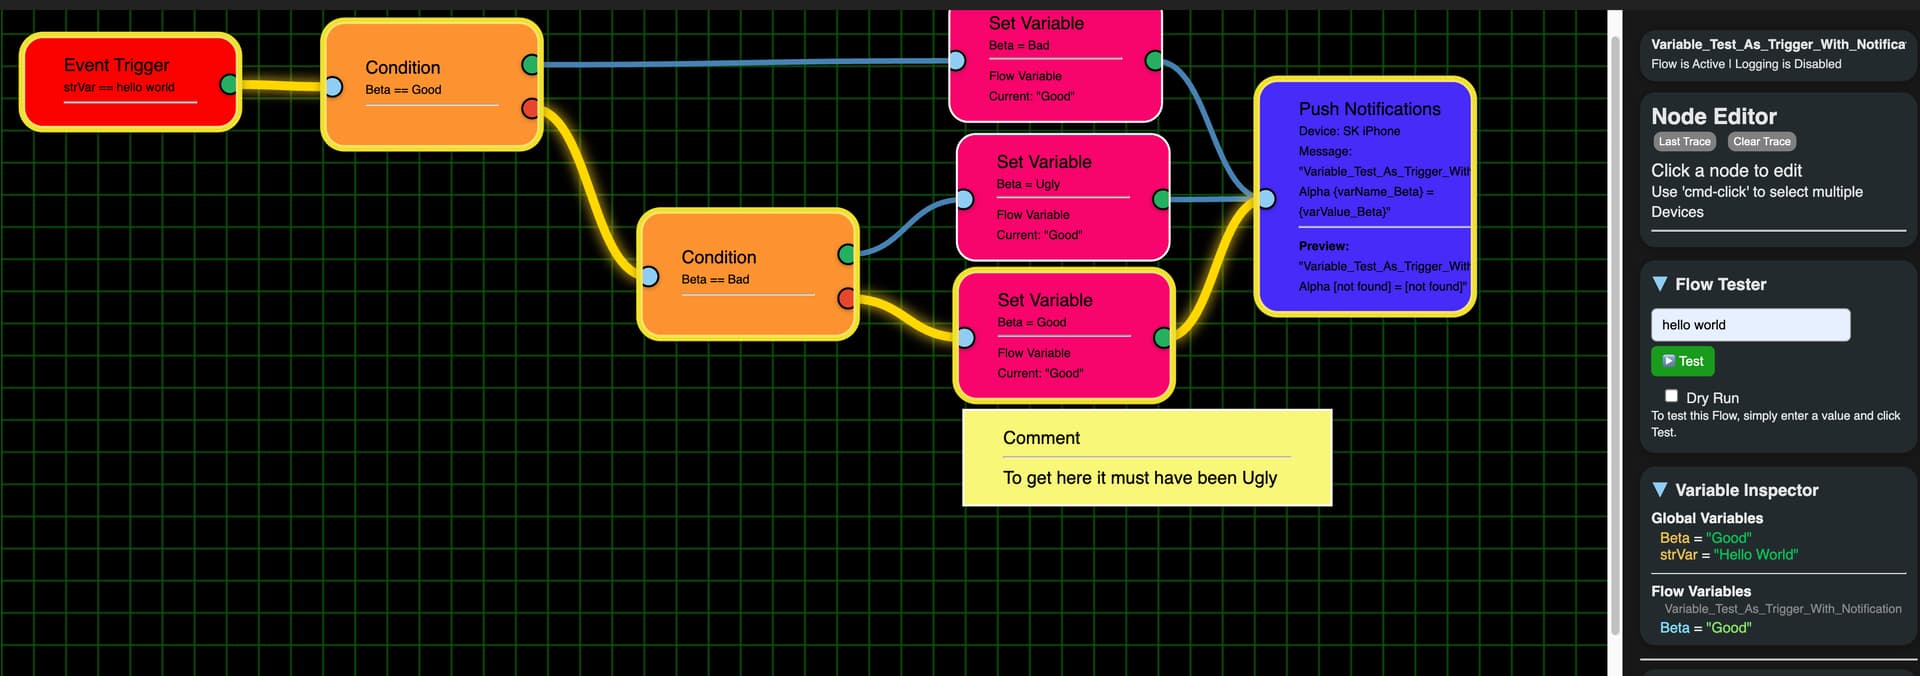The image size is (1920, 676).
Task: Click input port of Set Variable Beta = Good
Action: [x=966, y=338]
